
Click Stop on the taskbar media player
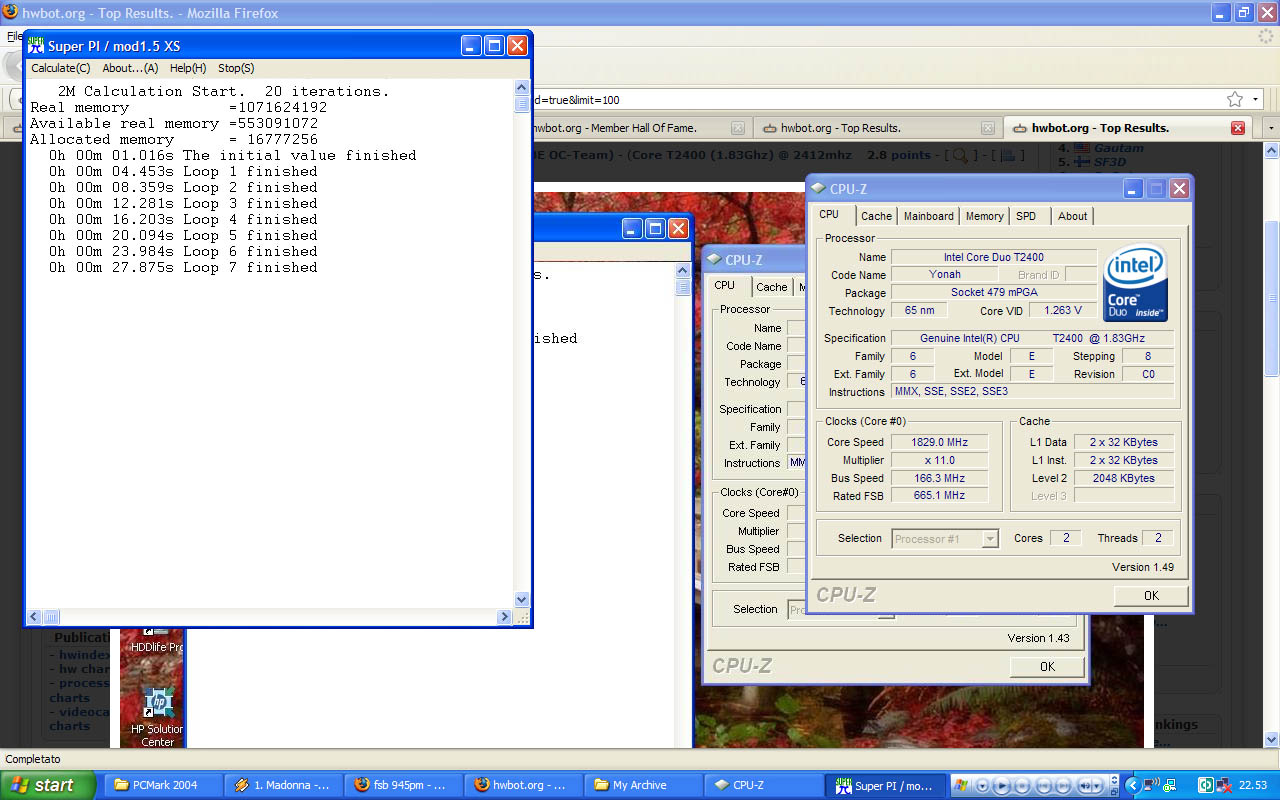click(x=1022, y=786)
